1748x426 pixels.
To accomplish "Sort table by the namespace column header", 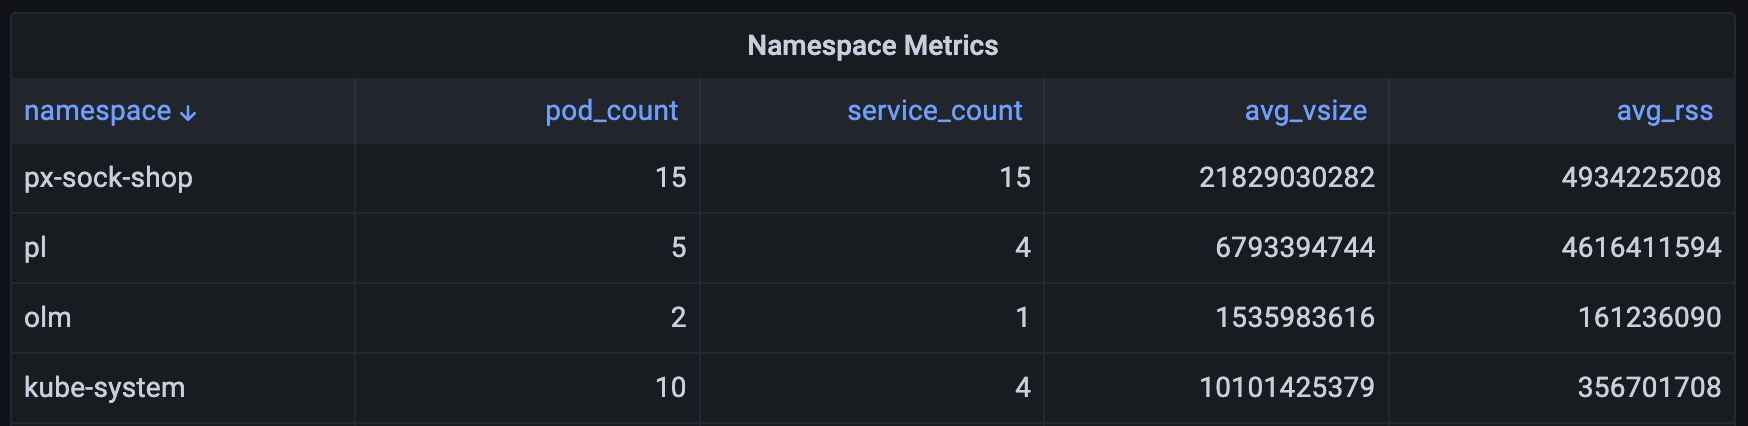I will pyautogui.click(x=97, y=111).
